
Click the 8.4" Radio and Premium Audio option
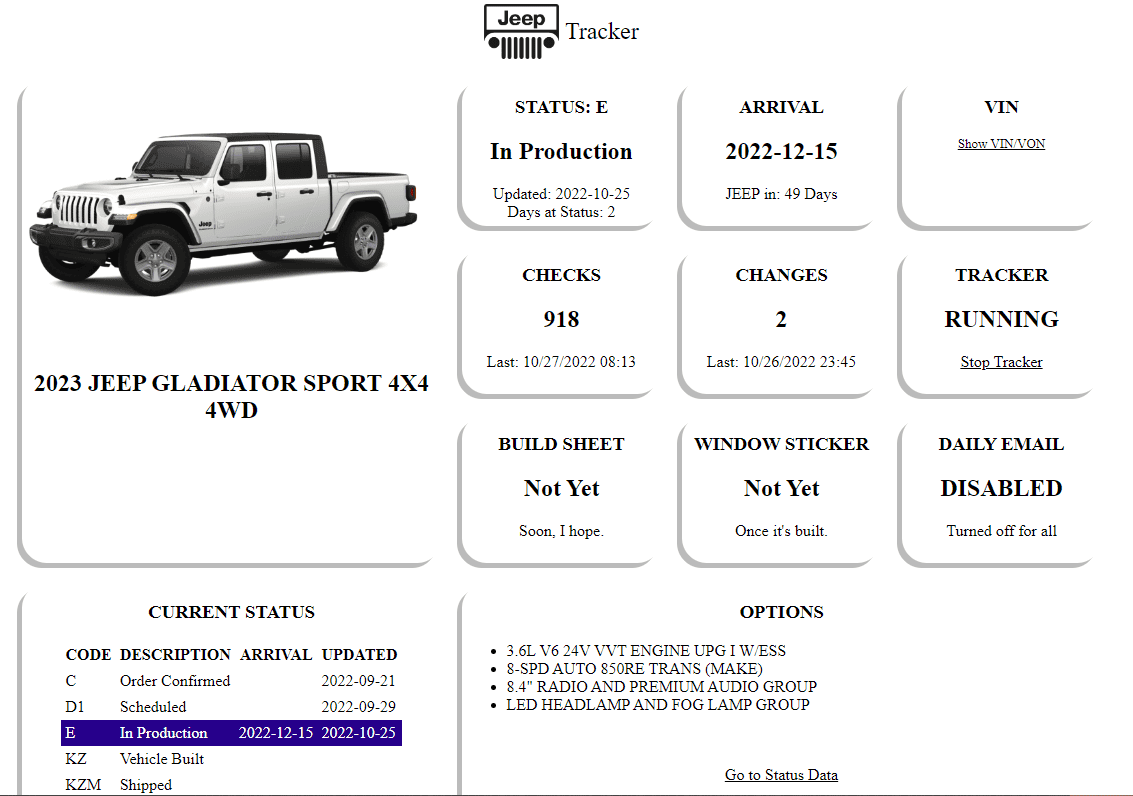click(x=661, y=686)
